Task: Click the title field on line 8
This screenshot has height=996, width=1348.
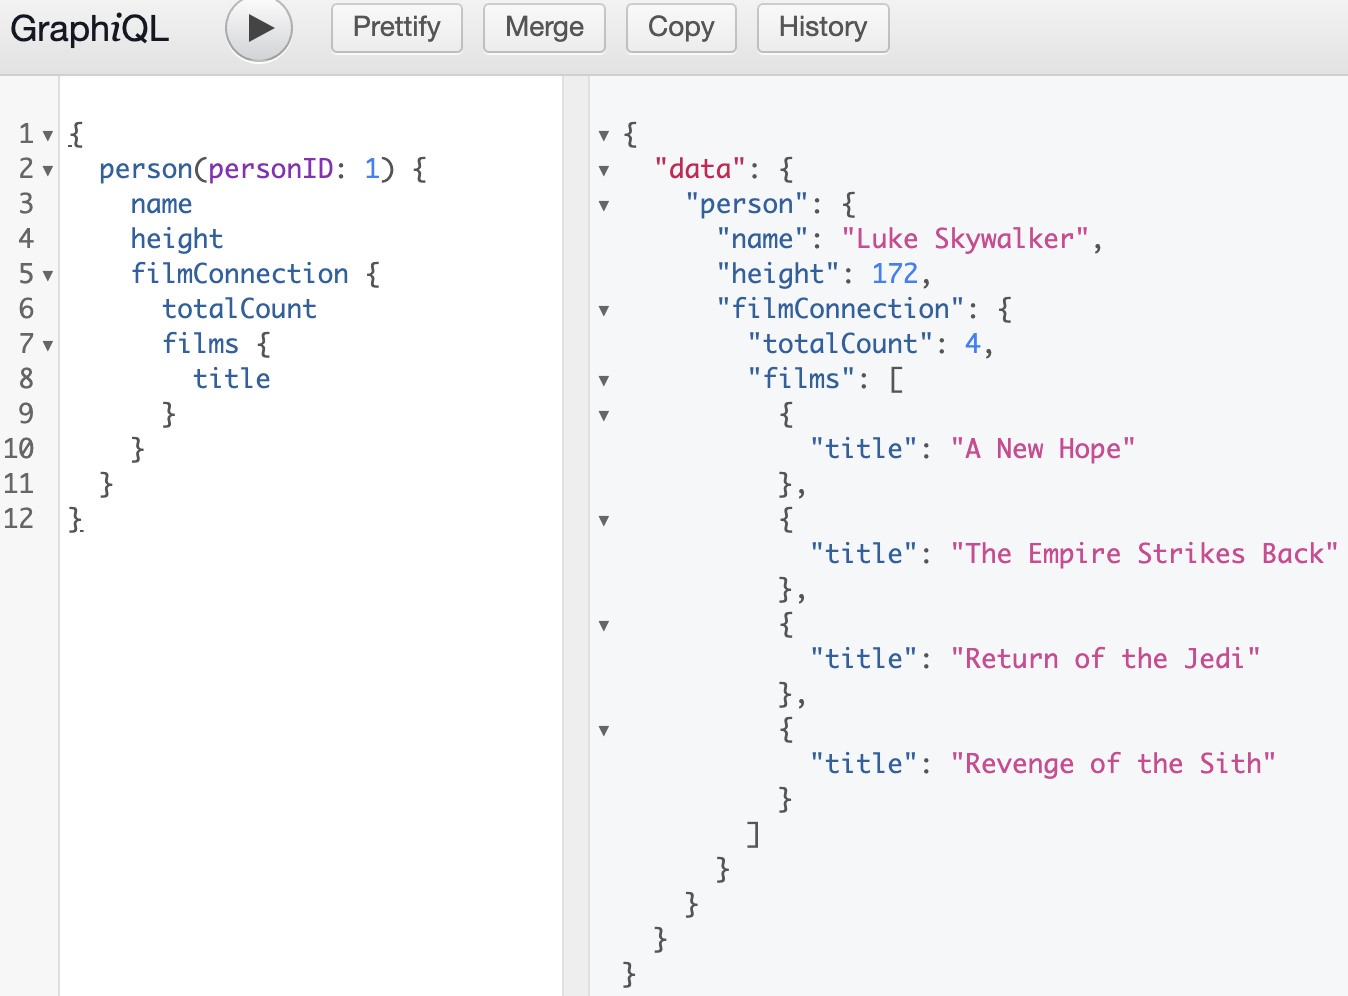Action: point(232,379)
